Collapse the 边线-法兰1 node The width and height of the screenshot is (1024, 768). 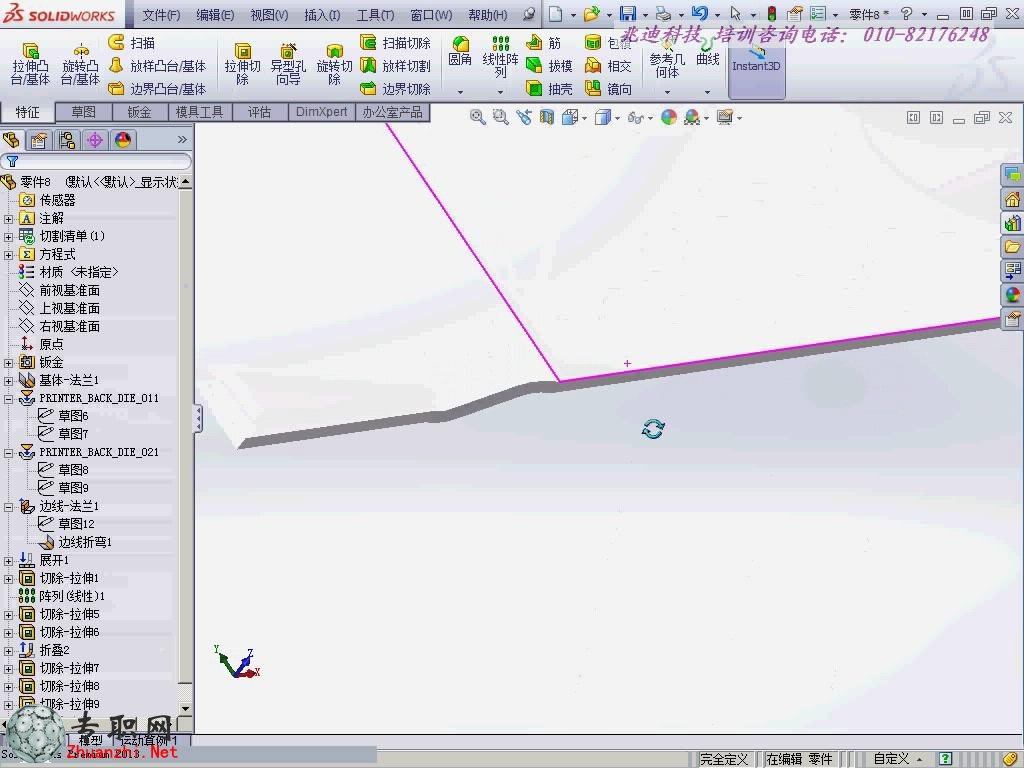(8, 507)
